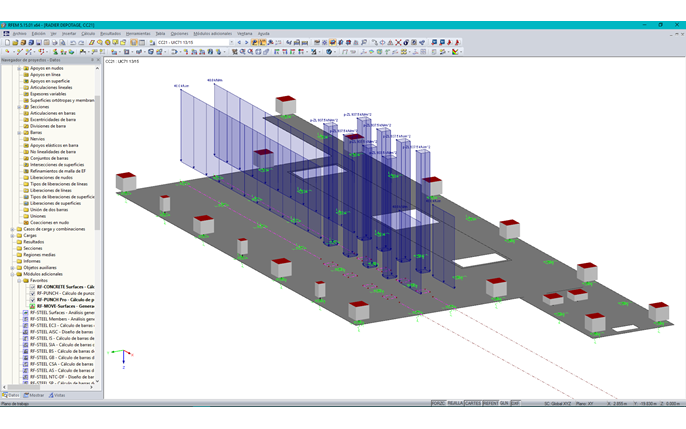
Task: Go to previous load case arrow
Action: click(239, 42)
